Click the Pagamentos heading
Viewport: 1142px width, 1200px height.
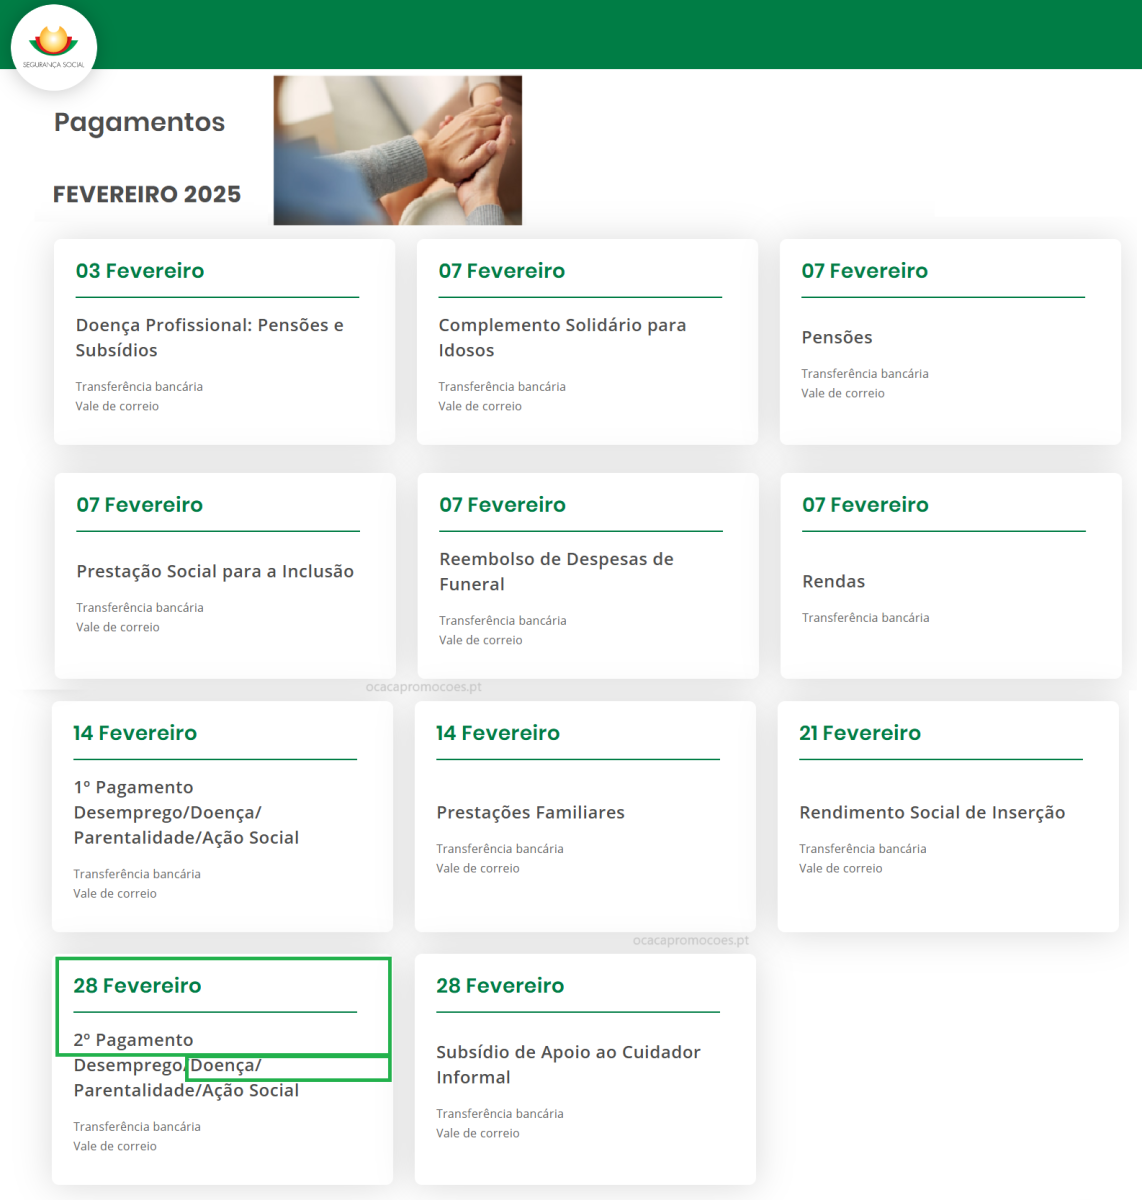(139, 122)
